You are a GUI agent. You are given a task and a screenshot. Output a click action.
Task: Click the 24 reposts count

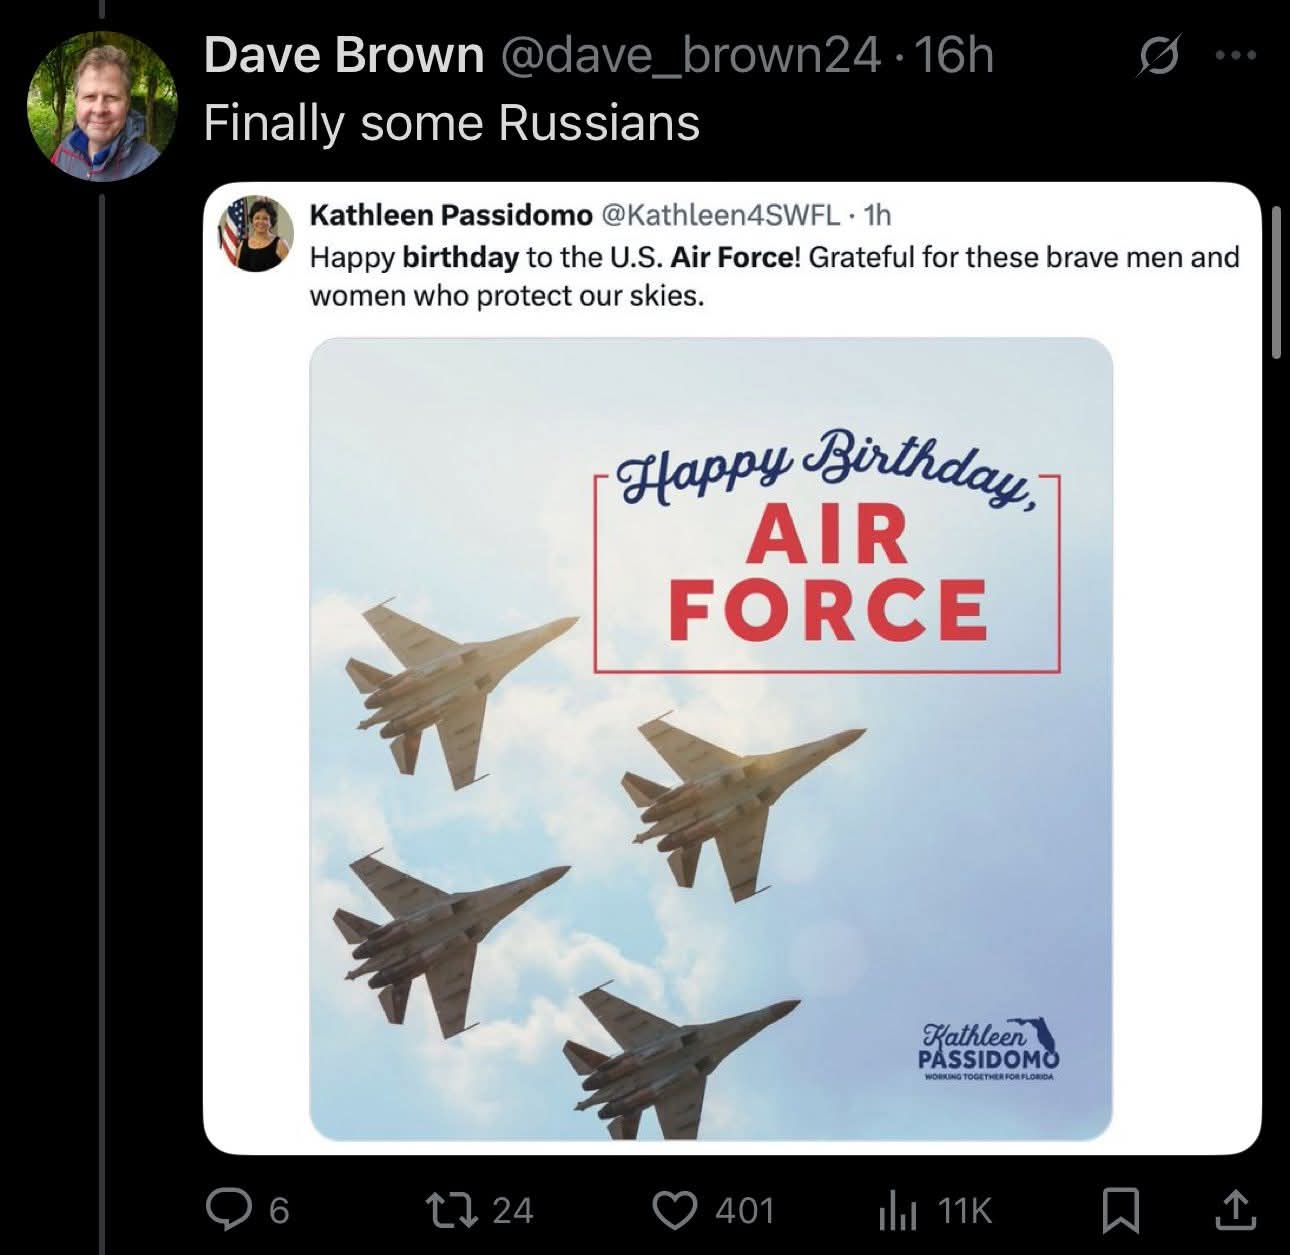click(513, 1211)
